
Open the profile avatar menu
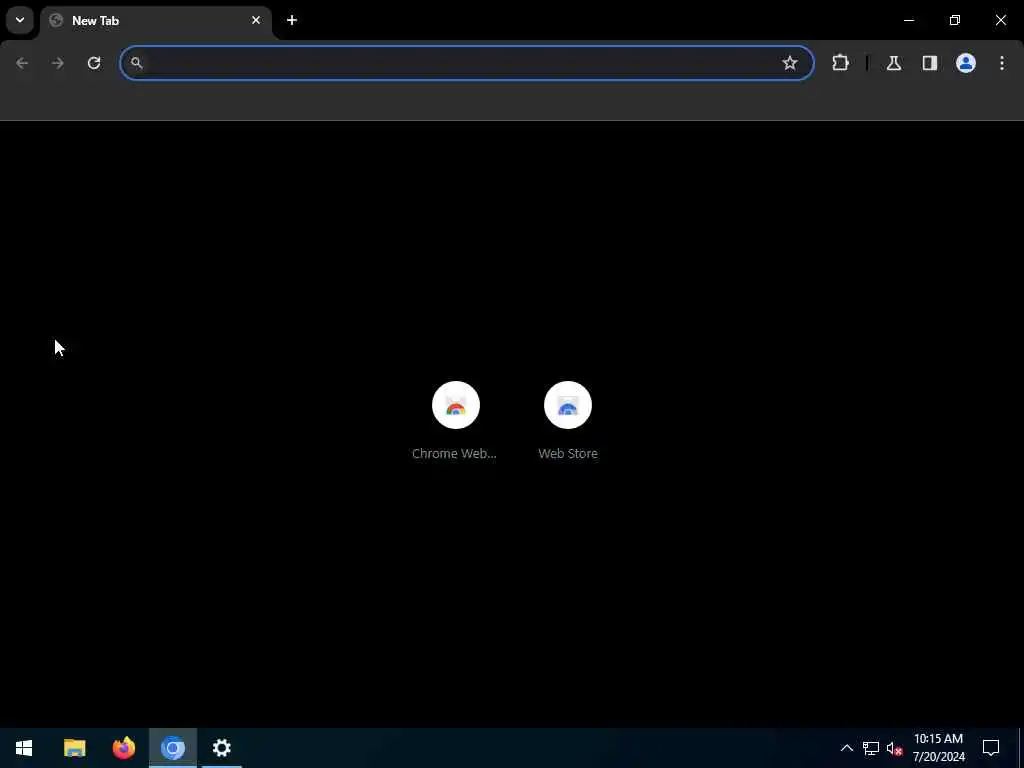[x=966, y=63]
